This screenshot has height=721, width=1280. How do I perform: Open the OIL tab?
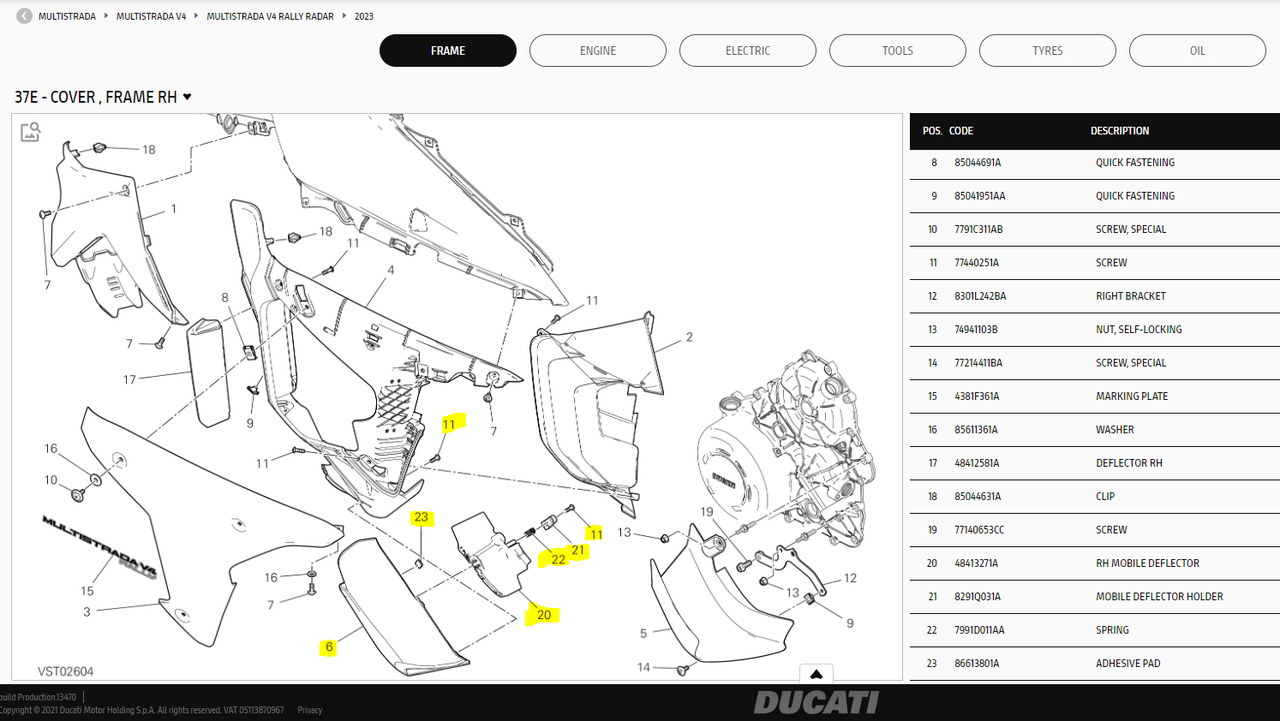coord(1198,51)
